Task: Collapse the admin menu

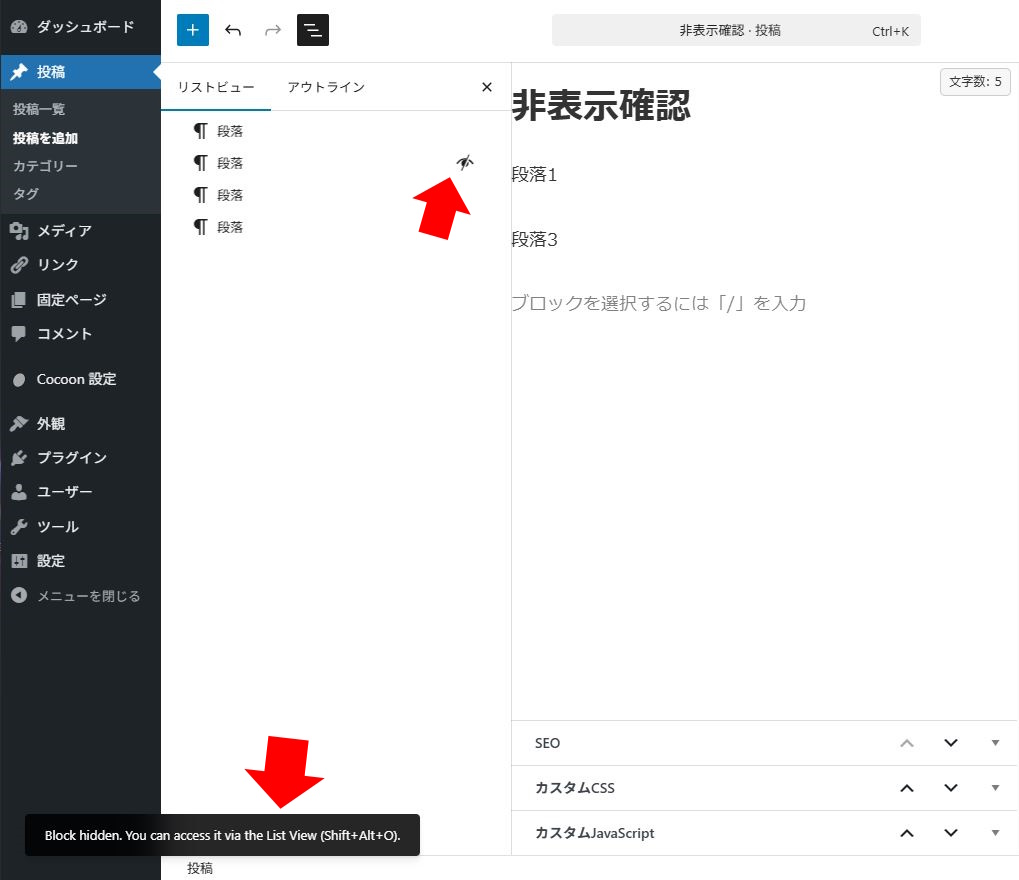Action: pos(88,596)
